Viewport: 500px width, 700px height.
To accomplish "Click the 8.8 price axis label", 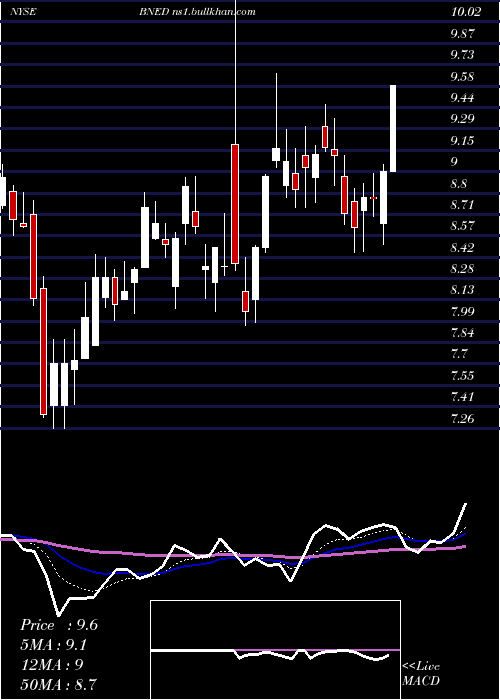I will pyautogui.click(x=460, y=183).
